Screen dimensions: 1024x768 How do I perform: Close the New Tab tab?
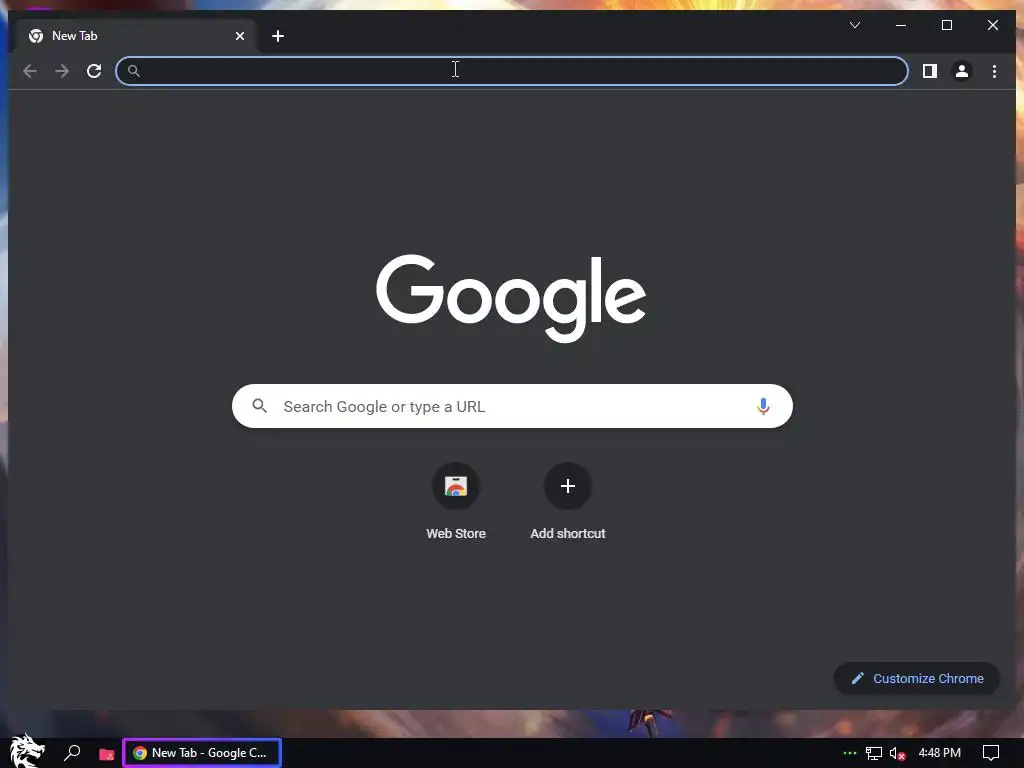pyautogui.click(x=240, y=36)
